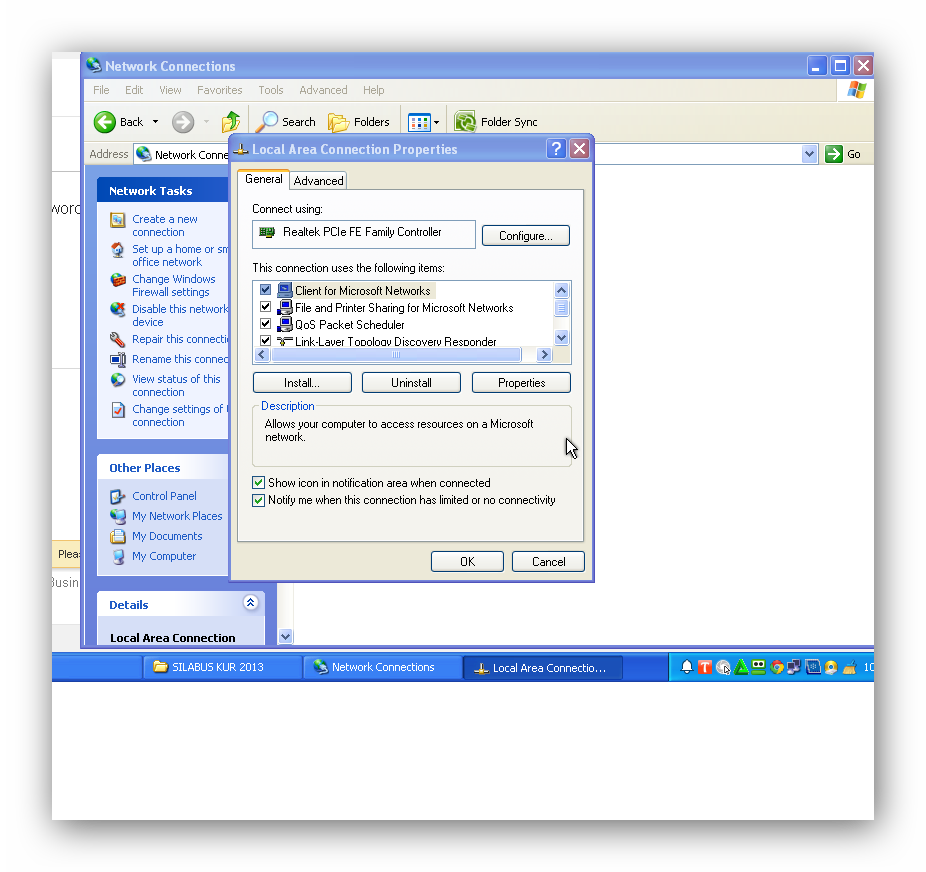
Task: Open the Back button history dropdown
Action: 155,122
